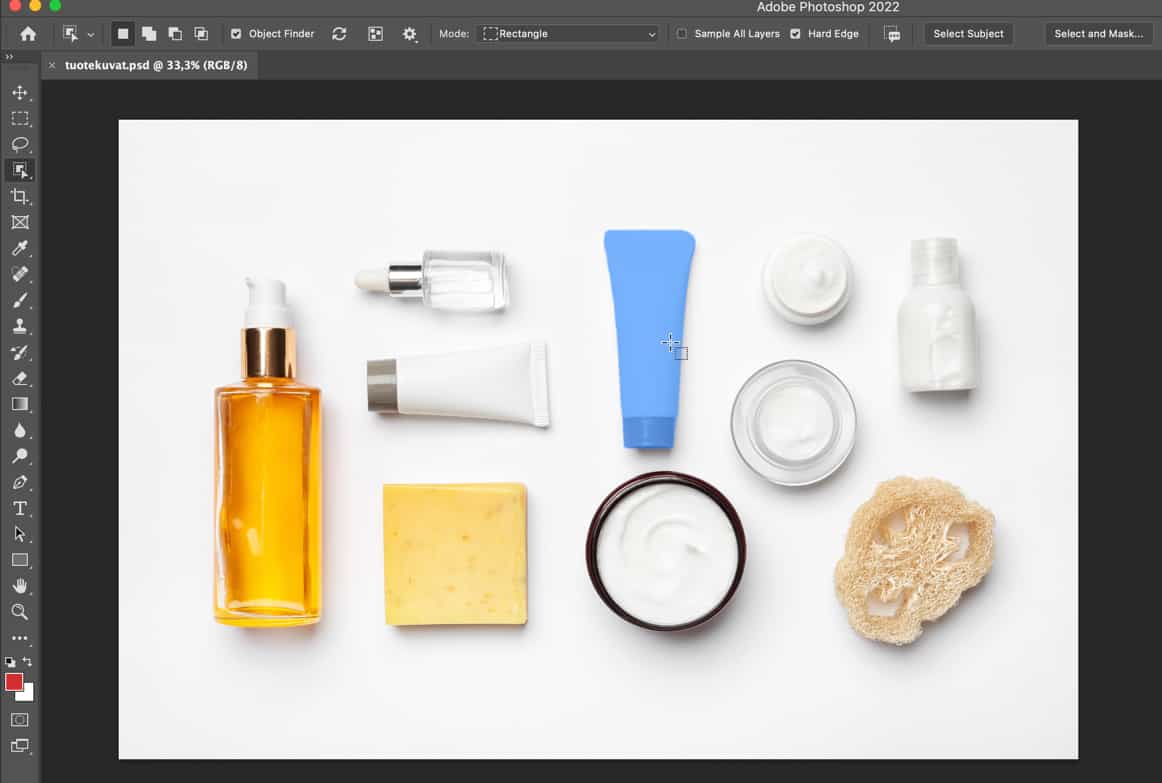Expand the toolbar double-arrow
The height and width of the screenshot is (783, 1162).
pos(9,56)
